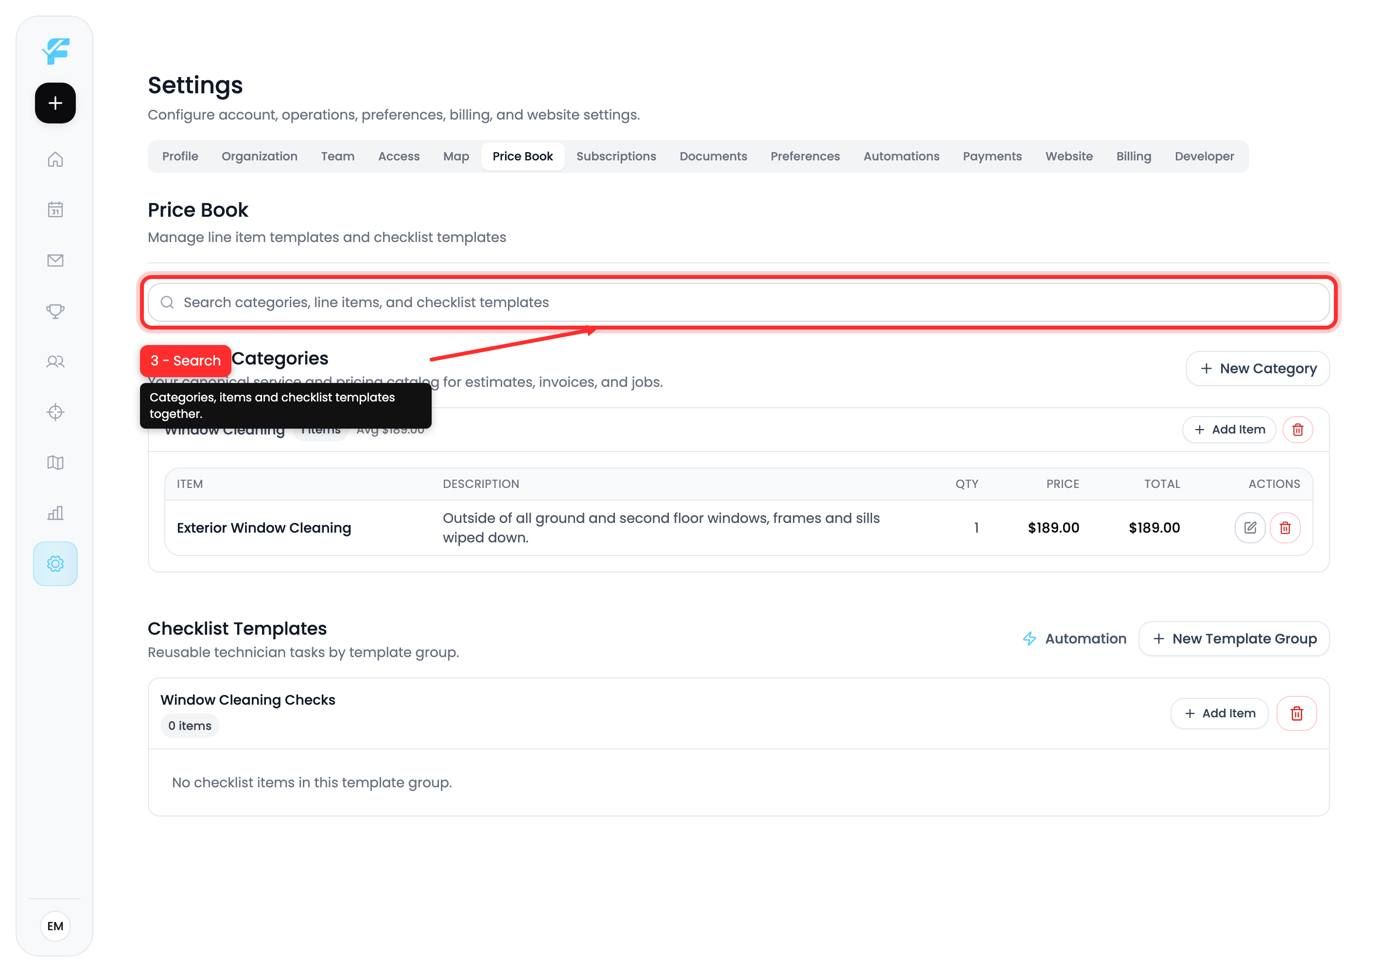Viewport: 1400px width, 972px height.
Task: Click the $189.00 price cell
Action: click(x=1053, y=528)
